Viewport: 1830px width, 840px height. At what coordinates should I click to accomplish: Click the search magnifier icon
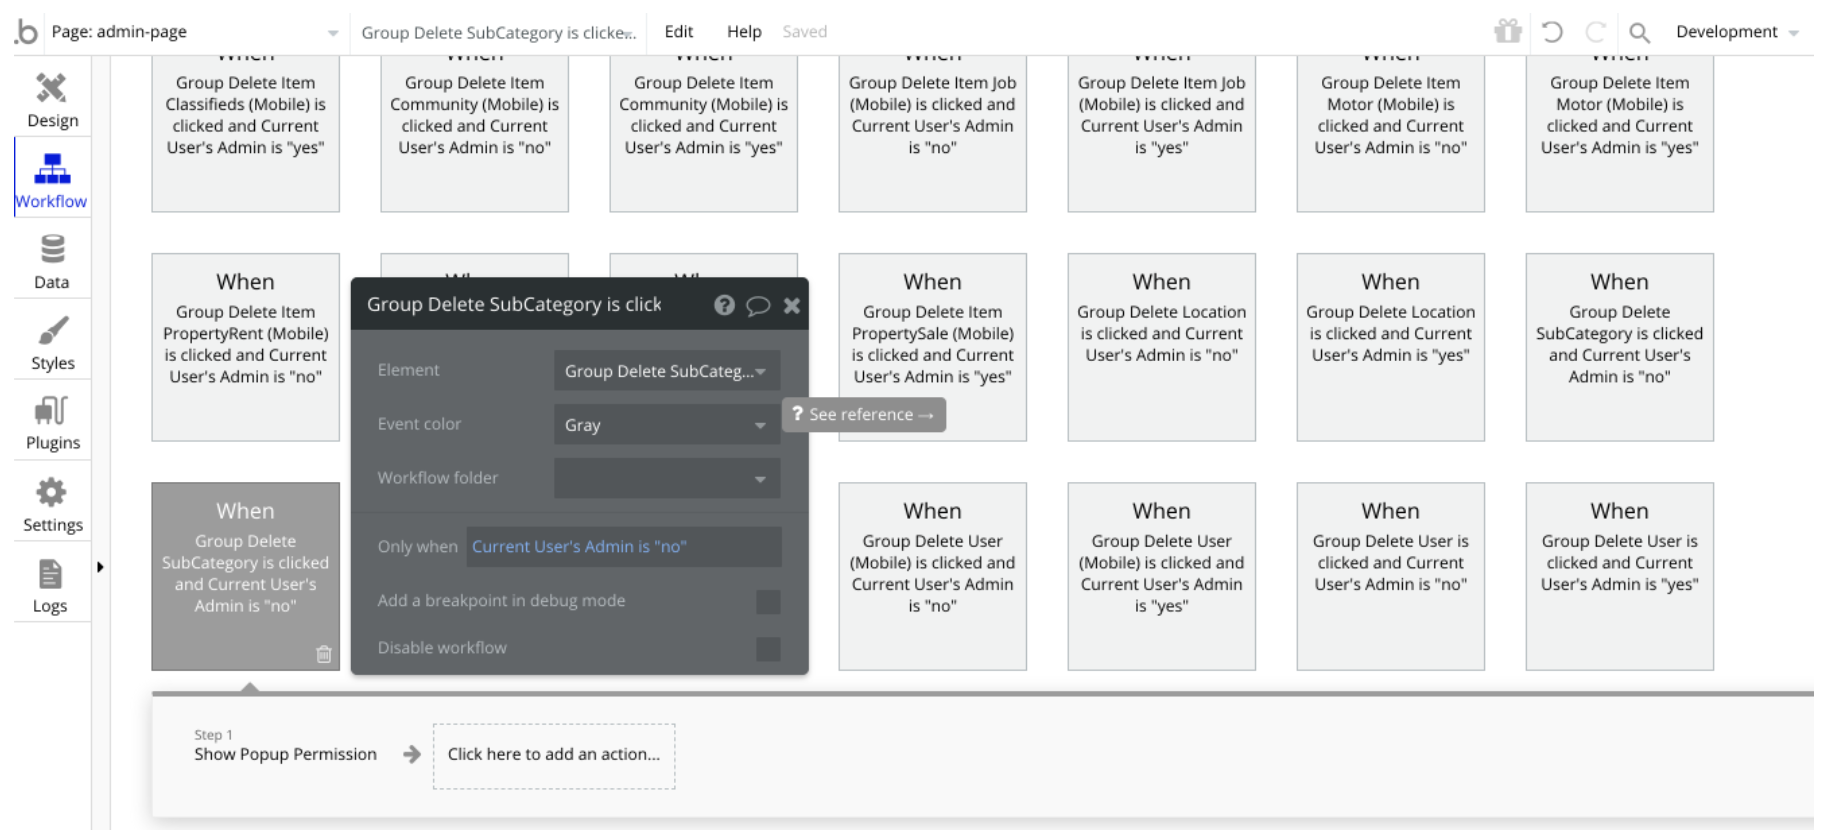[1639, 32]
